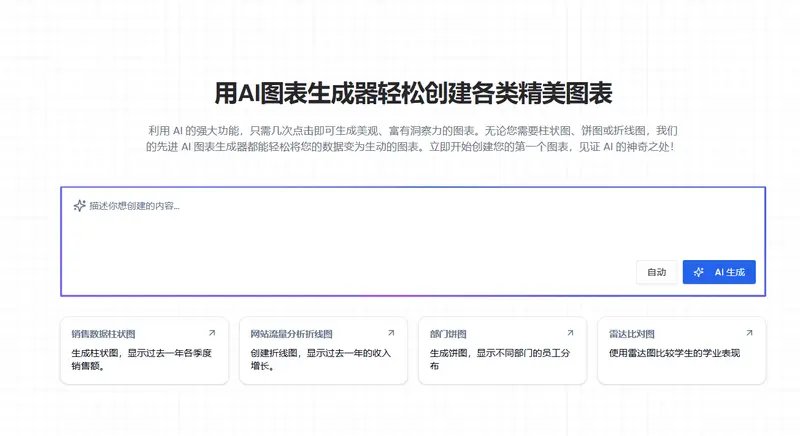Click the sparkle icon on AI 生成 button

(699, 272)
